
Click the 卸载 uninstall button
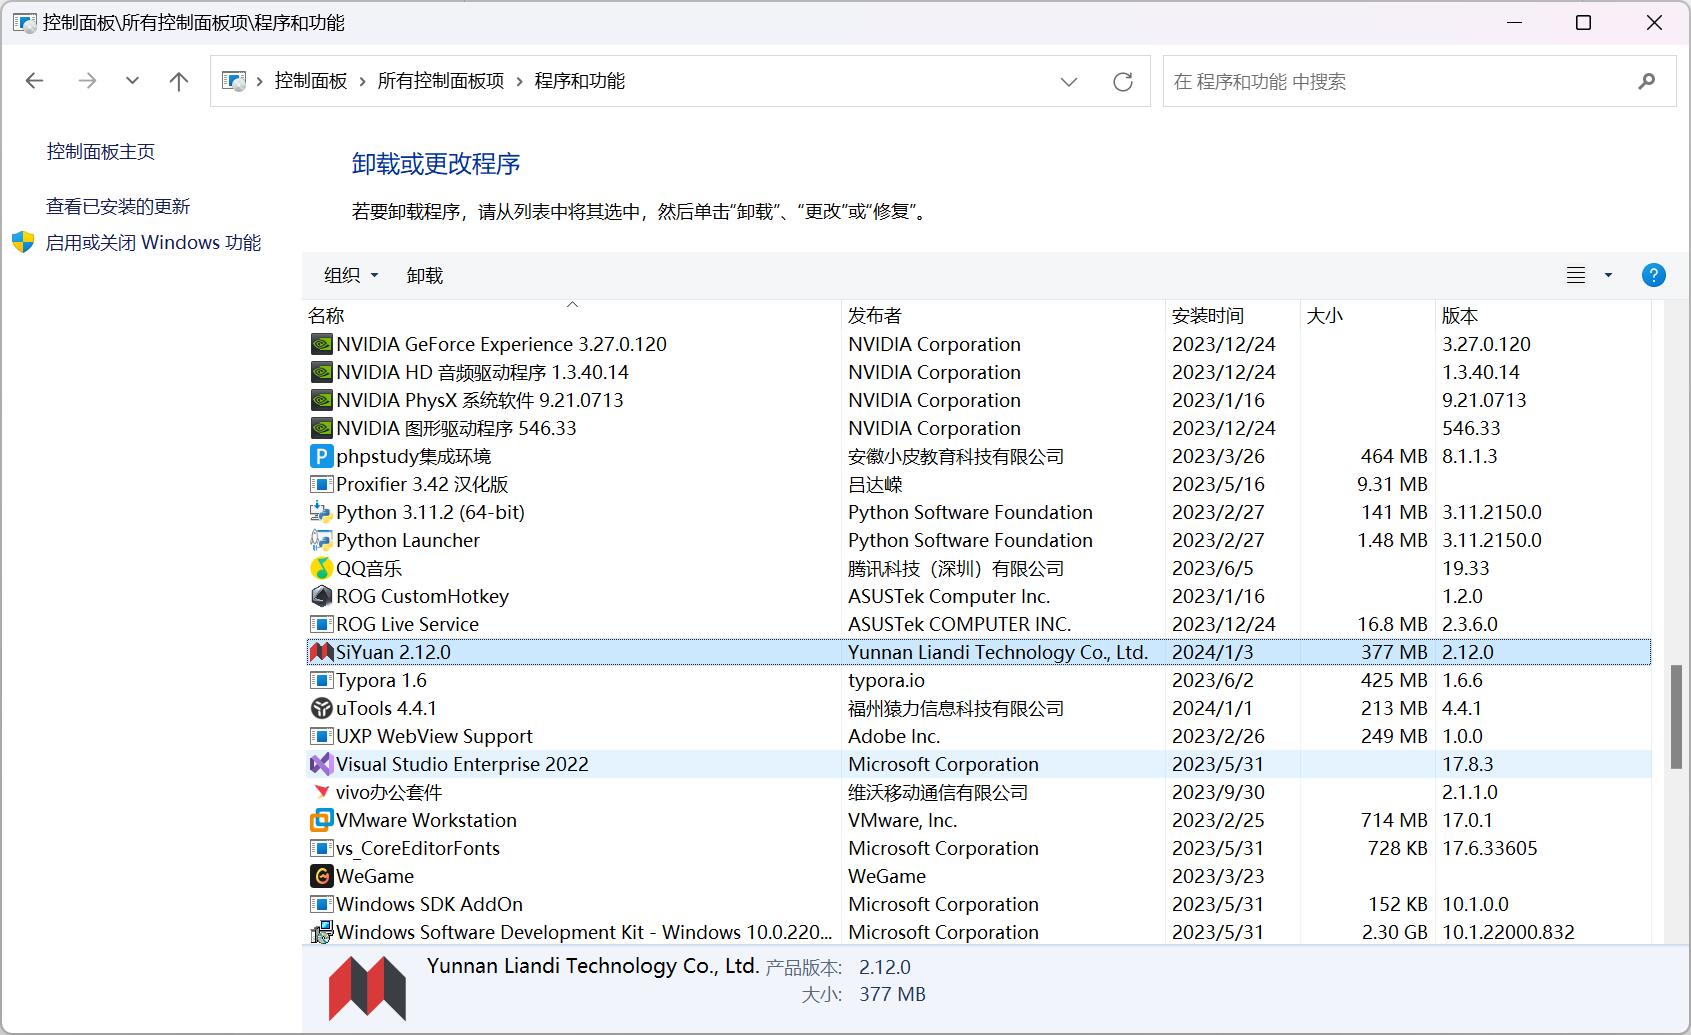(424, 275)
